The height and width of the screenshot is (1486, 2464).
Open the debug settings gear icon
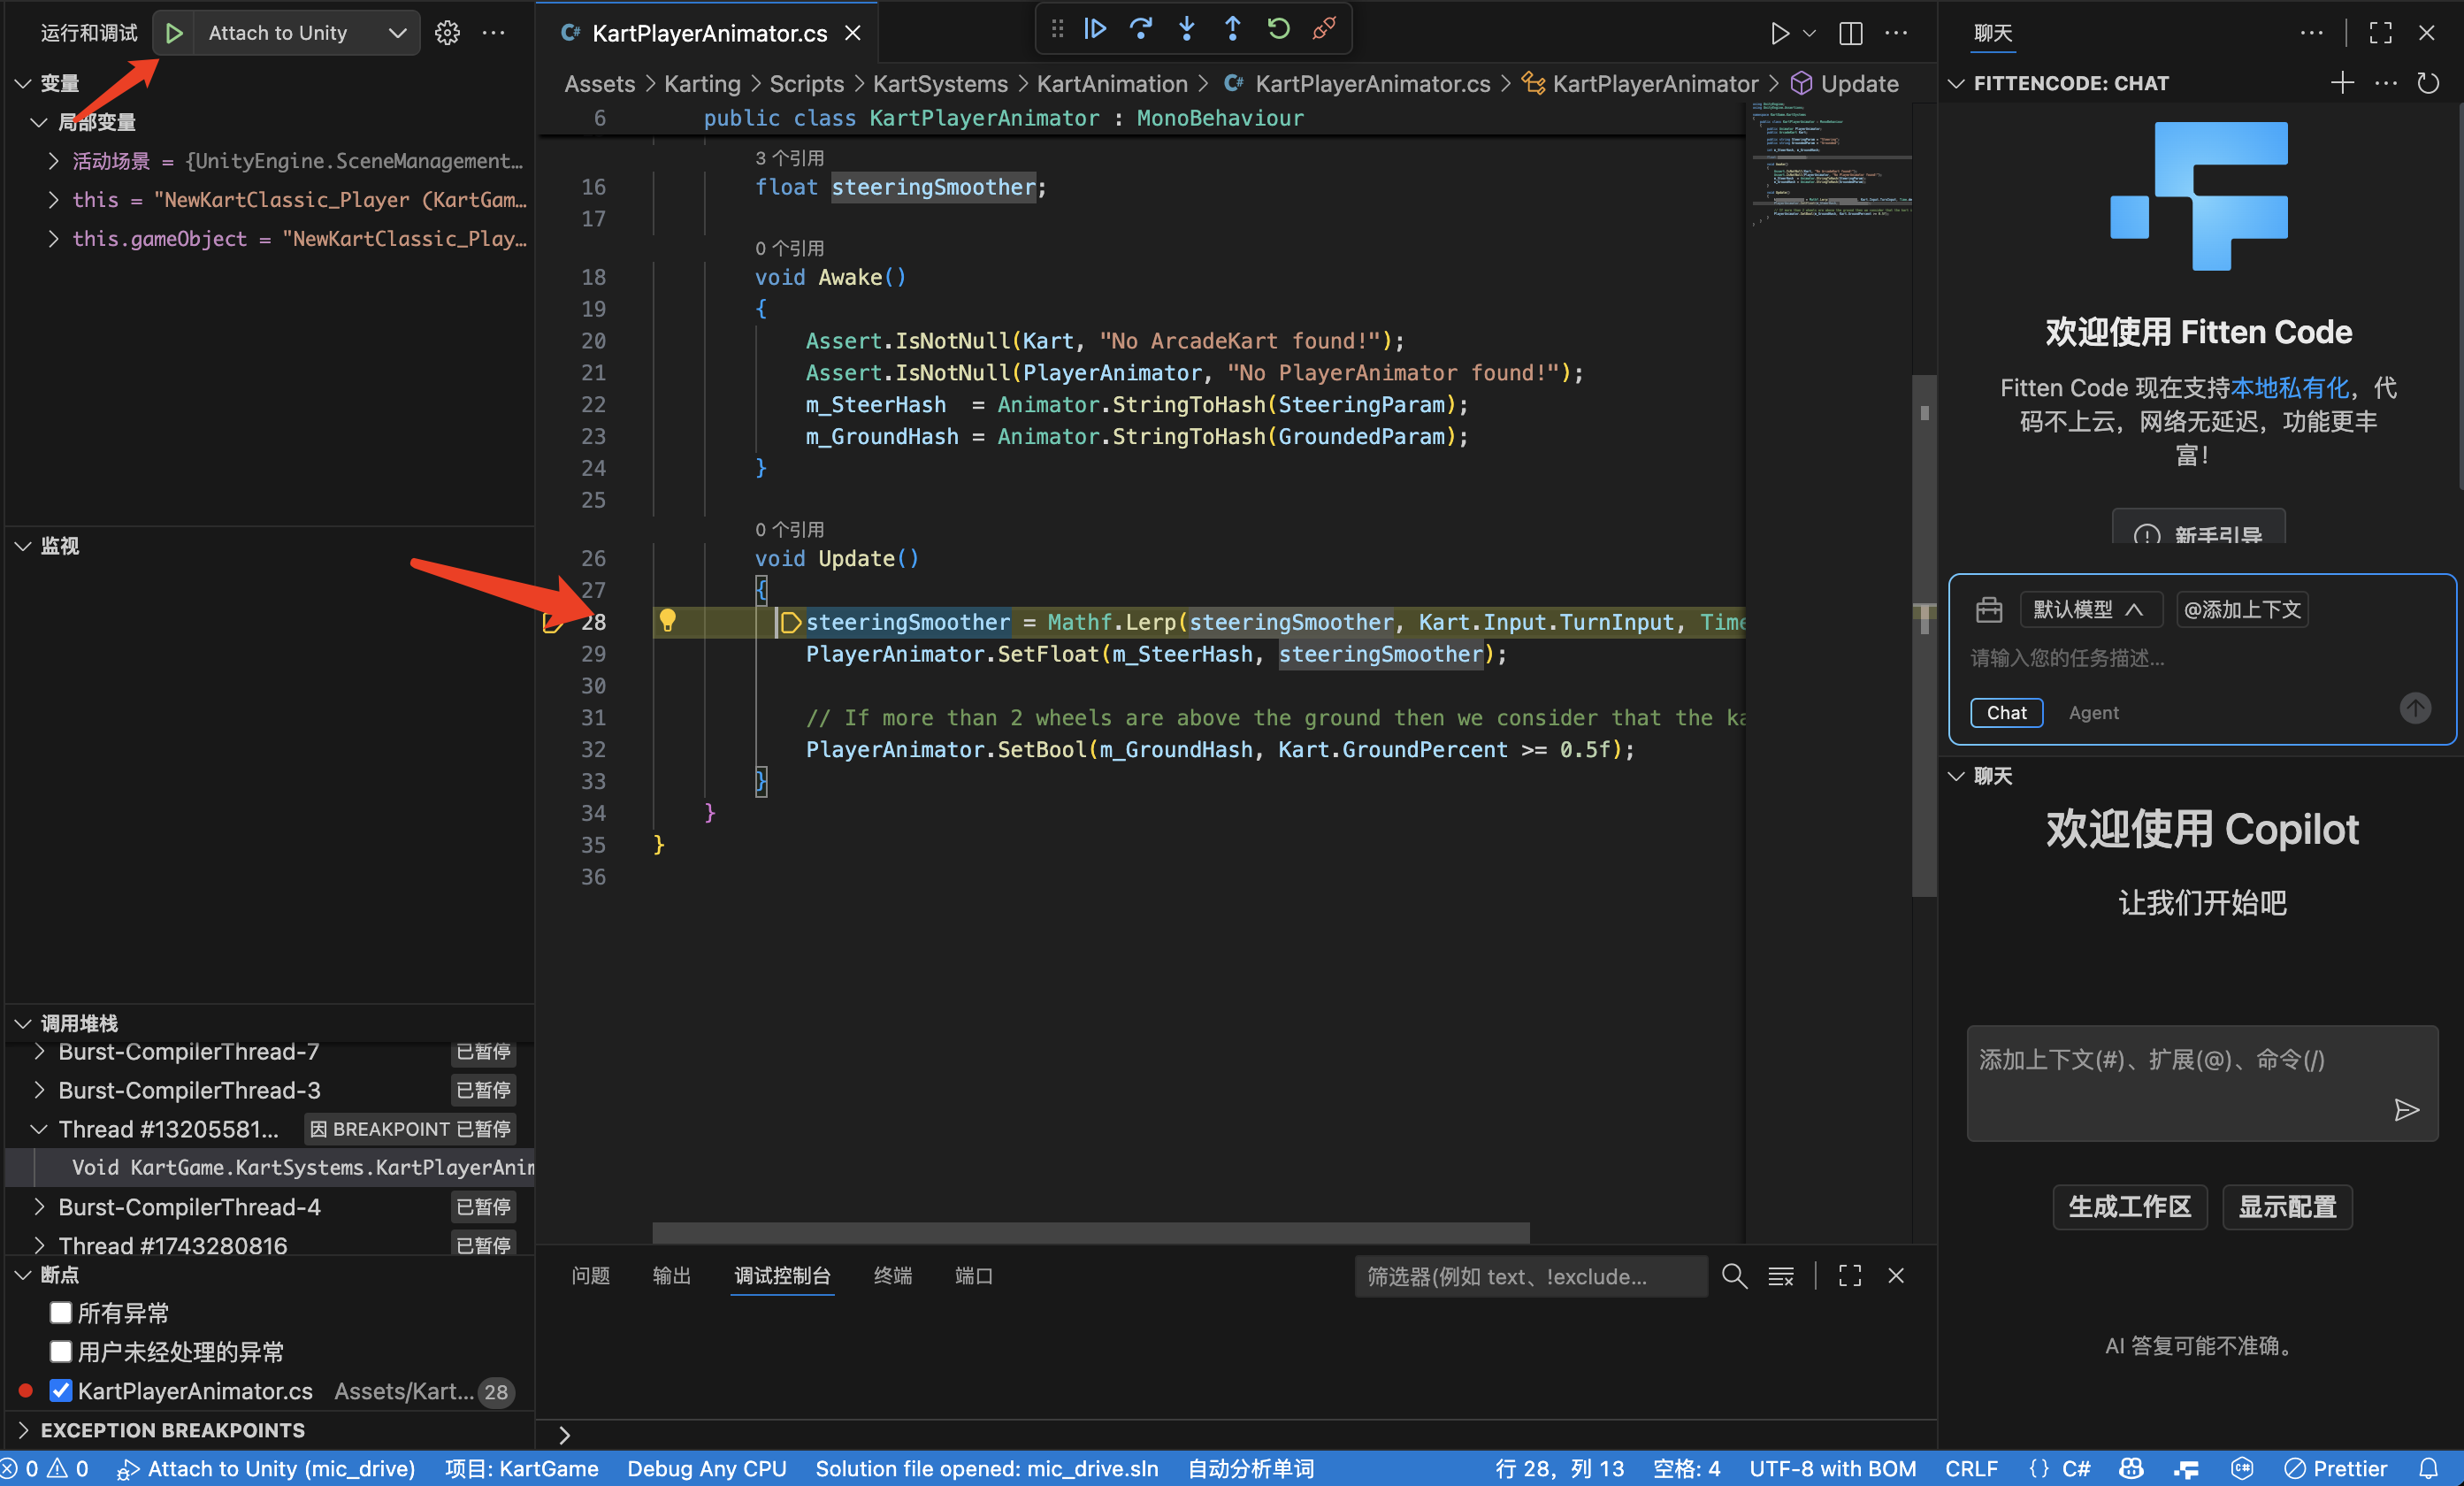(447, 32)
